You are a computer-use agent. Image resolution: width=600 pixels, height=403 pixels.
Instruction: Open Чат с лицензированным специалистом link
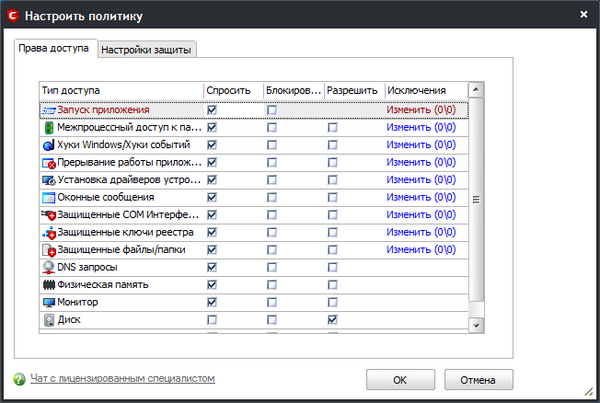click(122, 379)
